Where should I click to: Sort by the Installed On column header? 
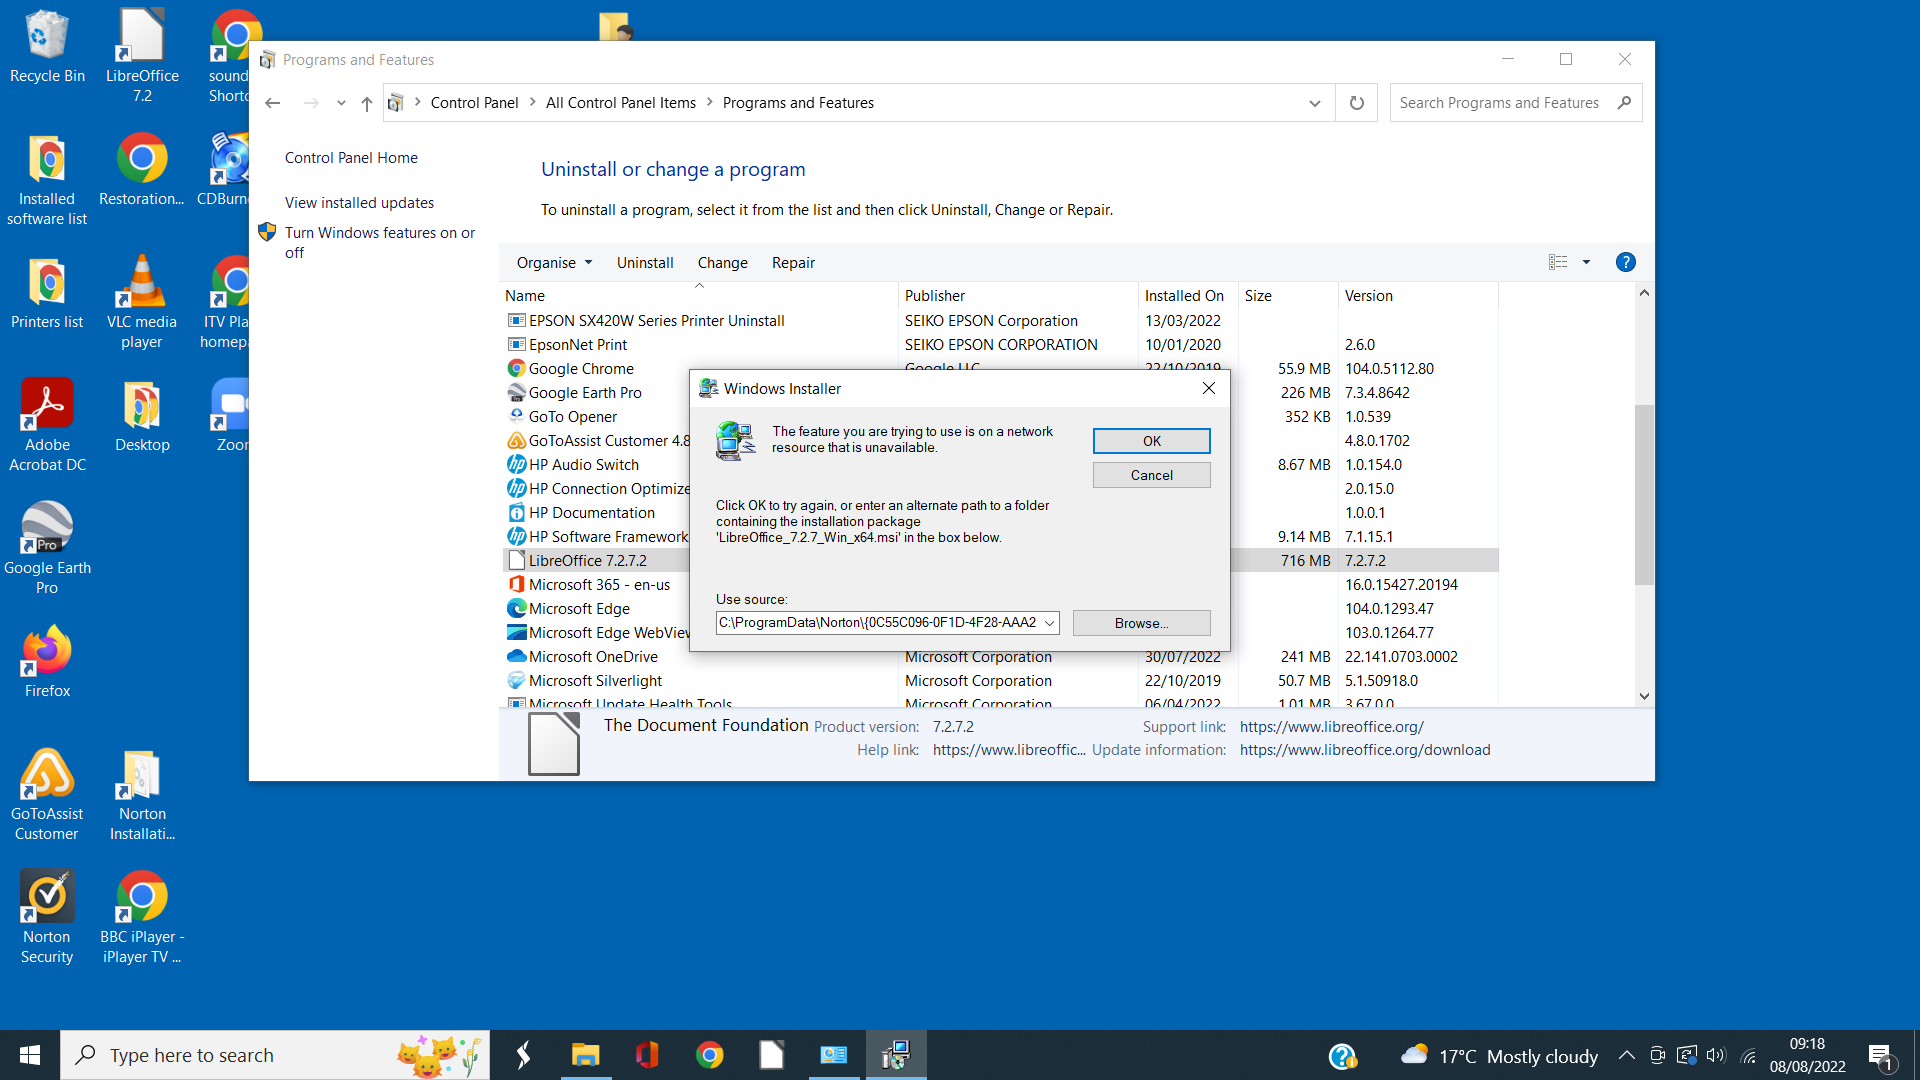(x=1188, y=296)
